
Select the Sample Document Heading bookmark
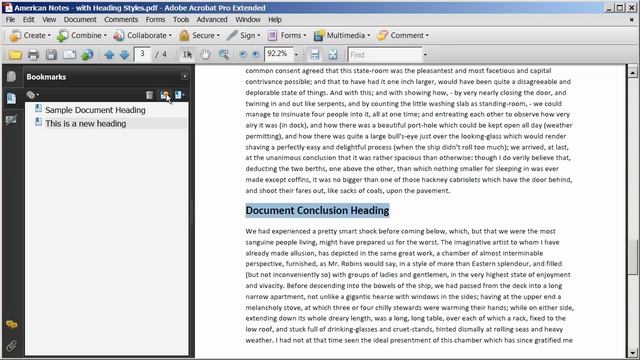pos(95,110)
